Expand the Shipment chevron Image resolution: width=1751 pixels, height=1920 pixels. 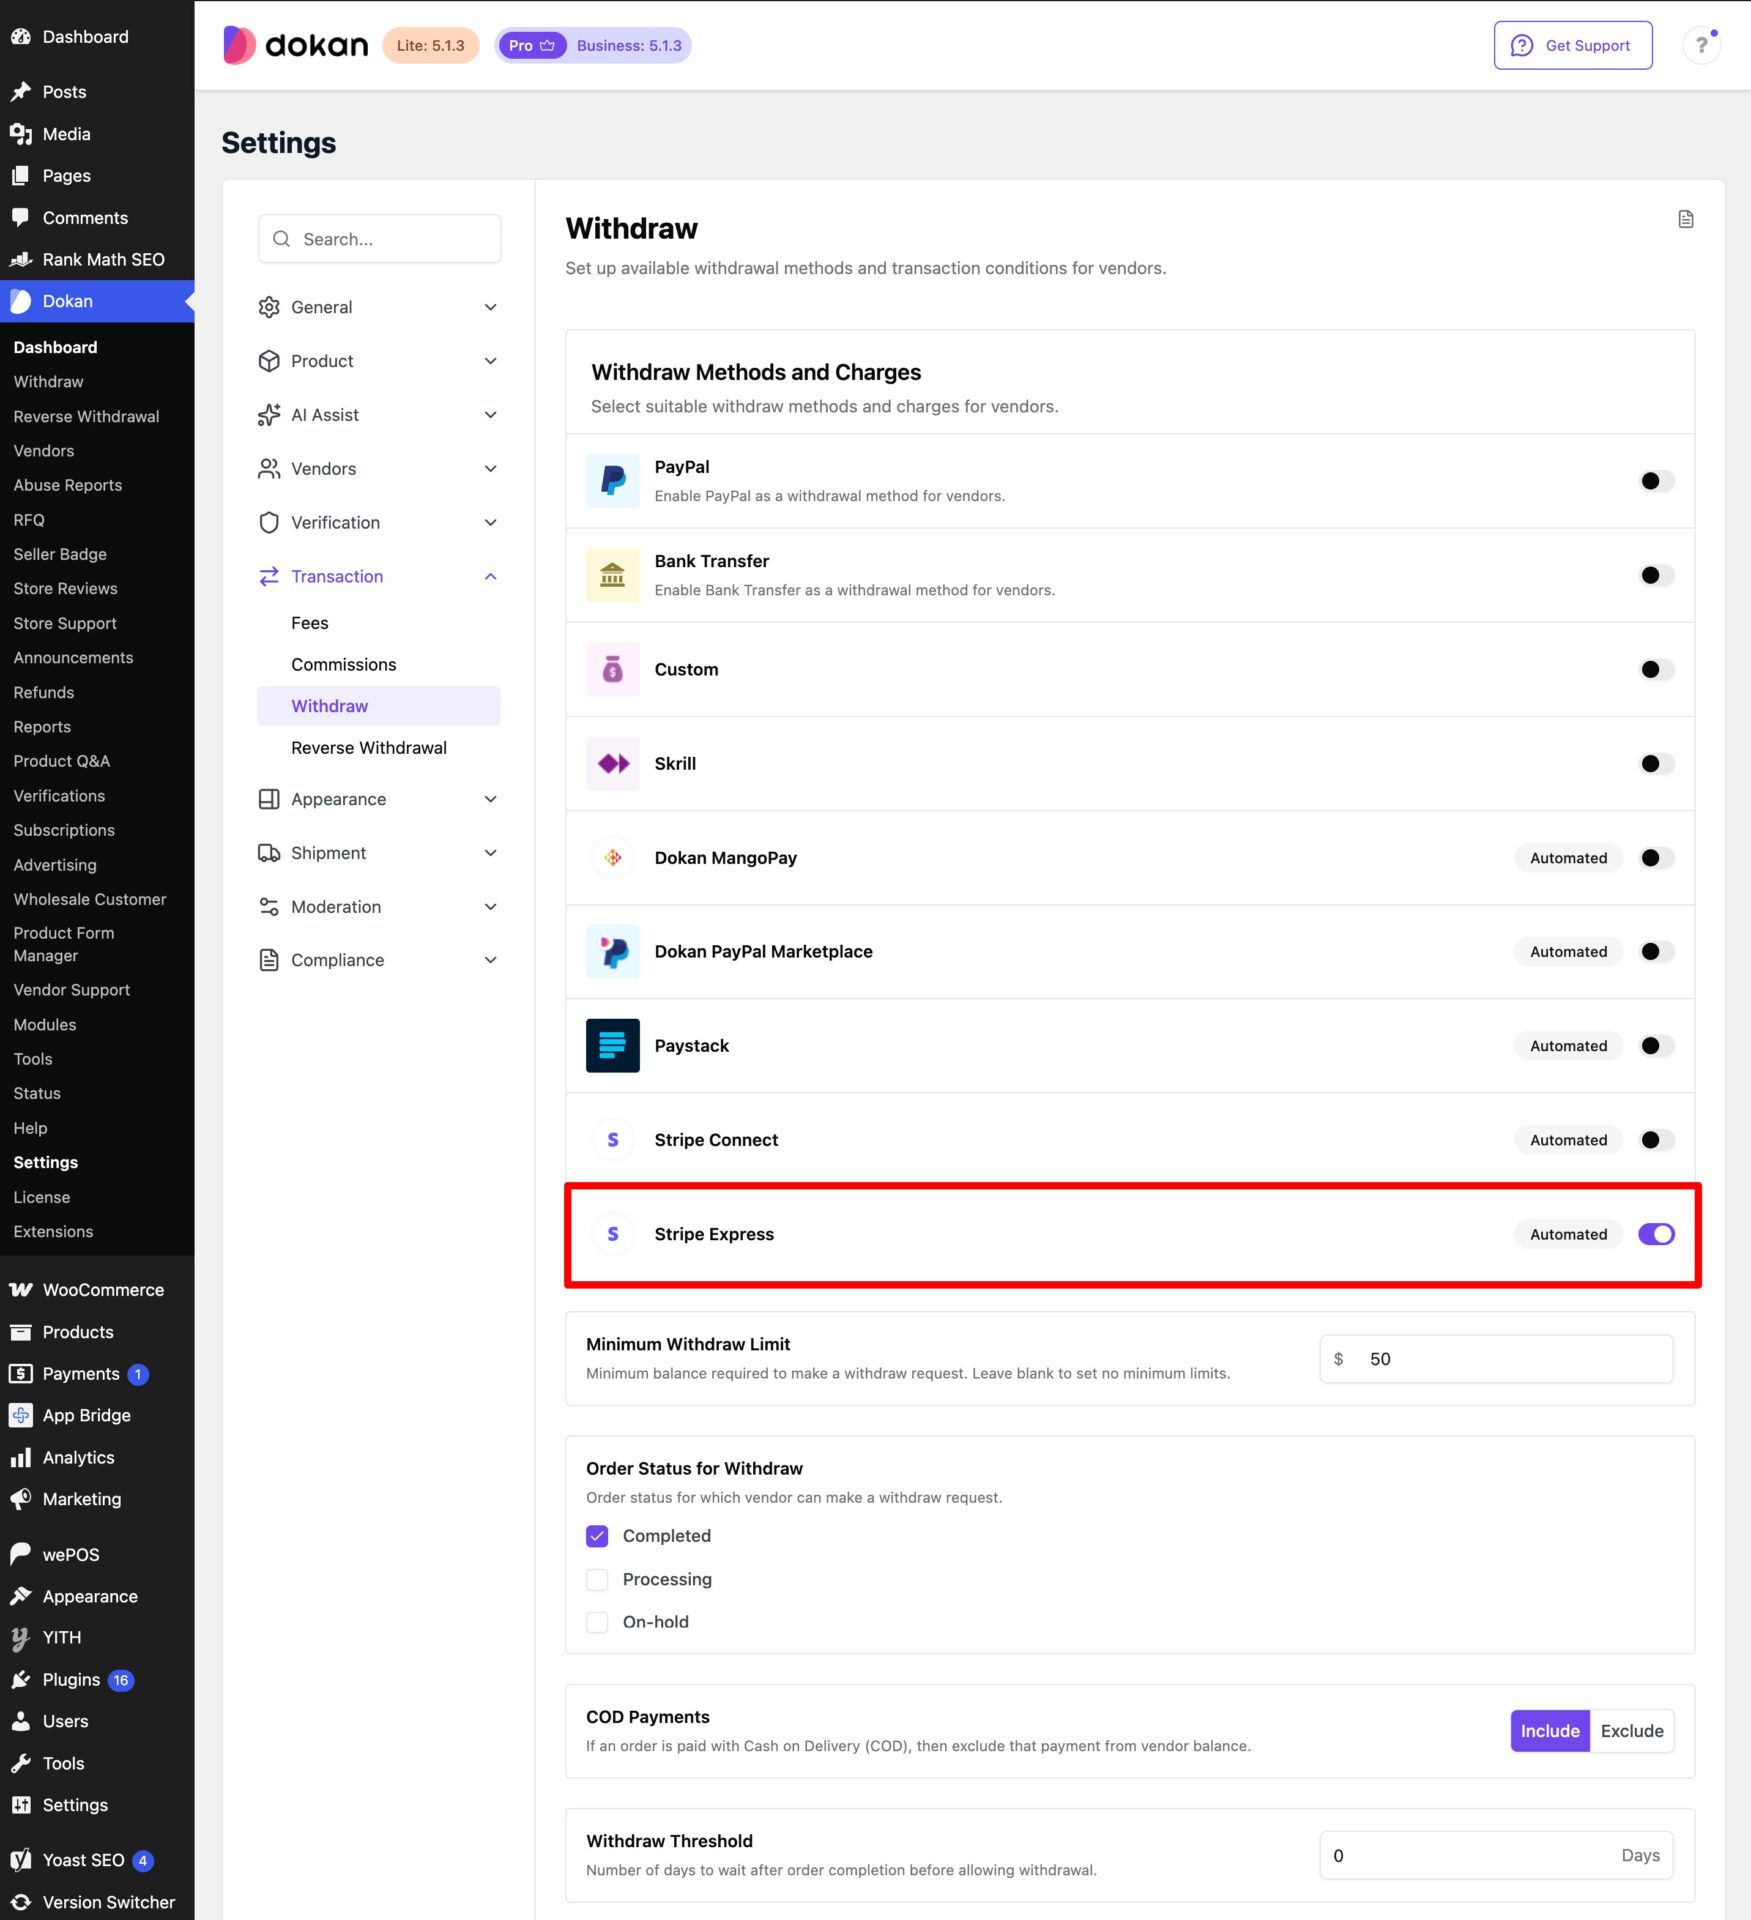click(x=490, y=853)
